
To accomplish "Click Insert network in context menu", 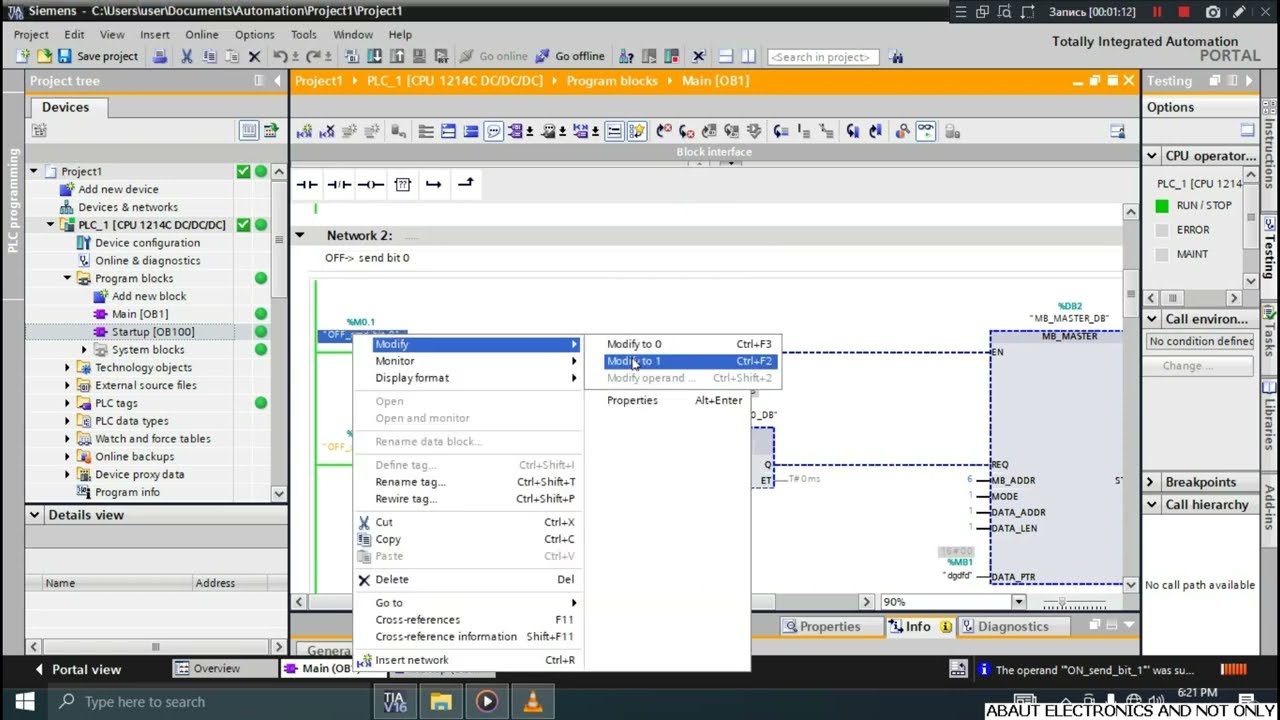I will pos(466,660).
